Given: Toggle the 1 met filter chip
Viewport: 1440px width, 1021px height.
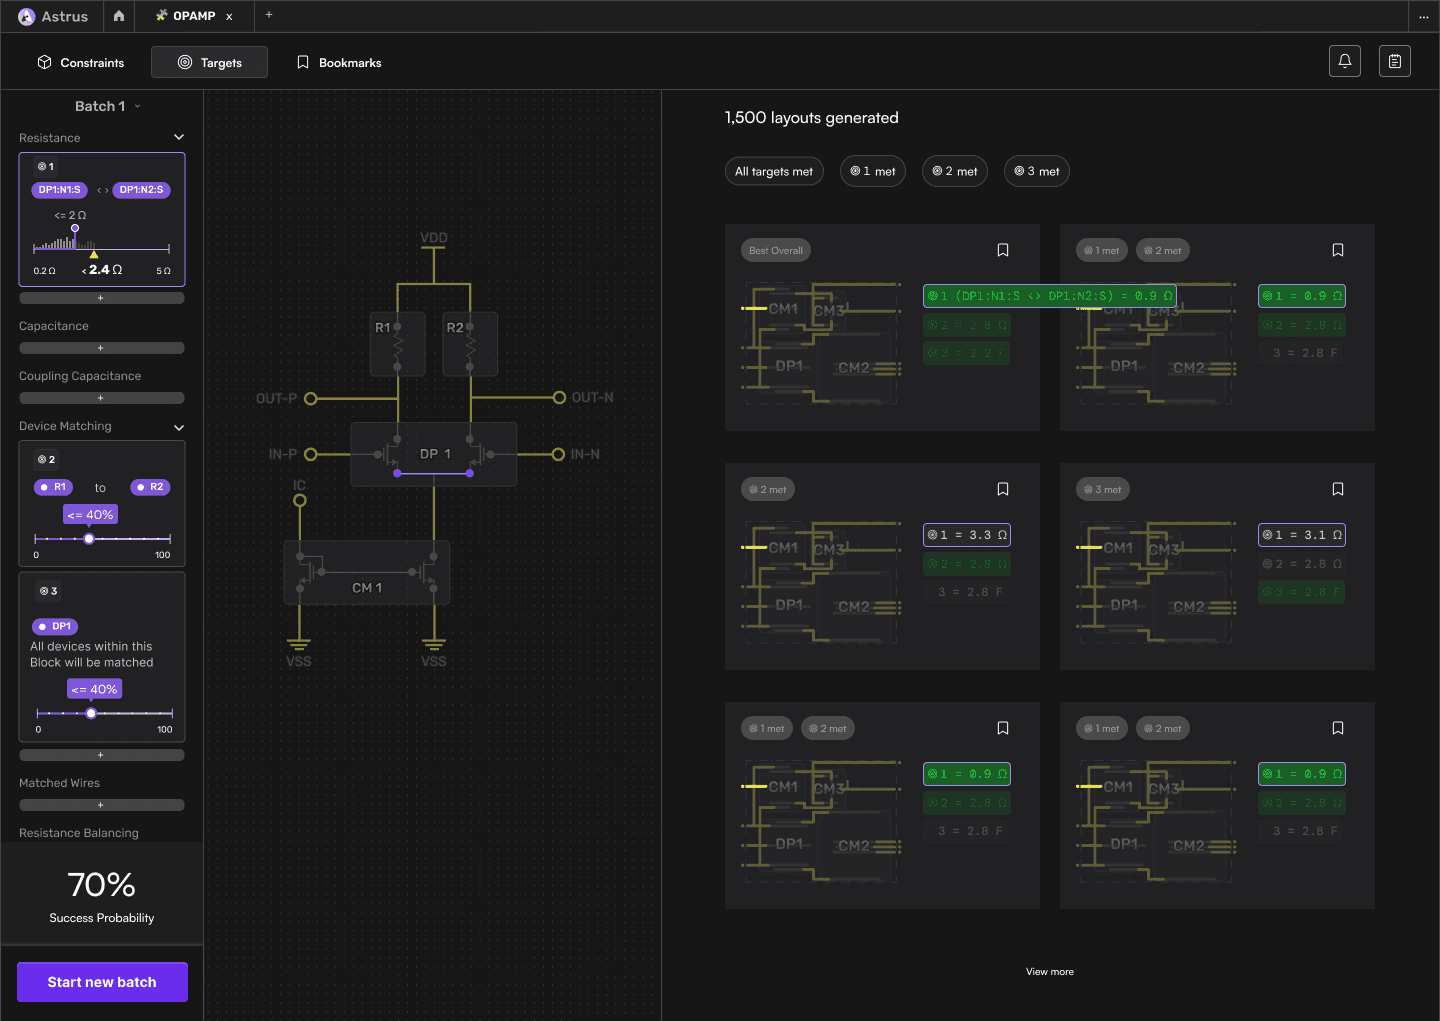Looking at the screenshot, I should click(873, 171).
